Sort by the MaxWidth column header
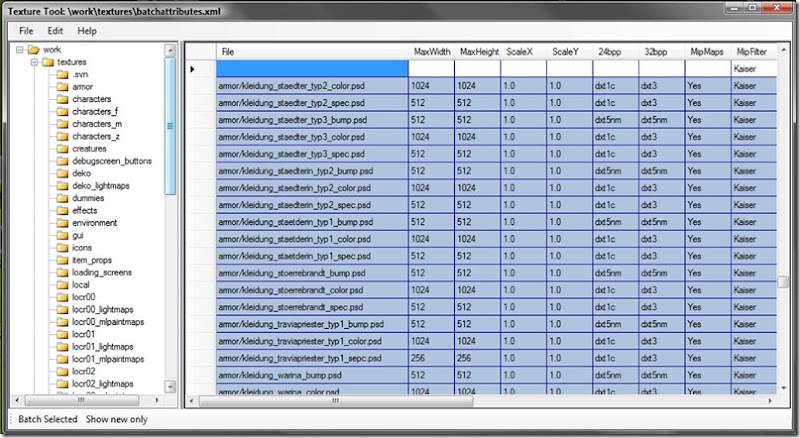800x438 pixels. point(432,52)
